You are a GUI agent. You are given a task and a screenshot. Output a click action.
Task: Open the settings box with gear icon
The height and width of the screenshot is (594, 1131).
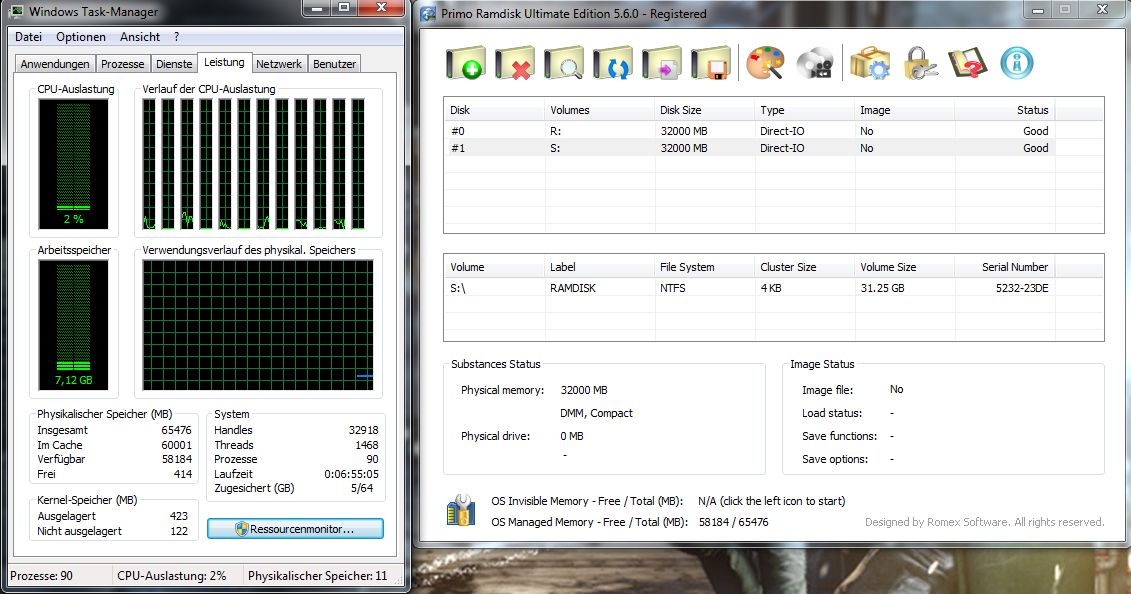click(870, 63)
